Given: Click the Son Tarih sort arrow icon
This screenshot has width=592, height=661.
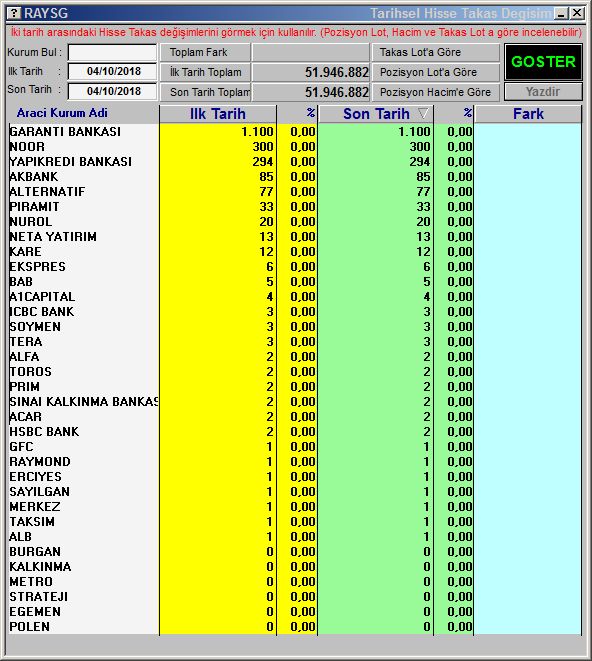Looking at the screenshot, I should coord(423,113).
